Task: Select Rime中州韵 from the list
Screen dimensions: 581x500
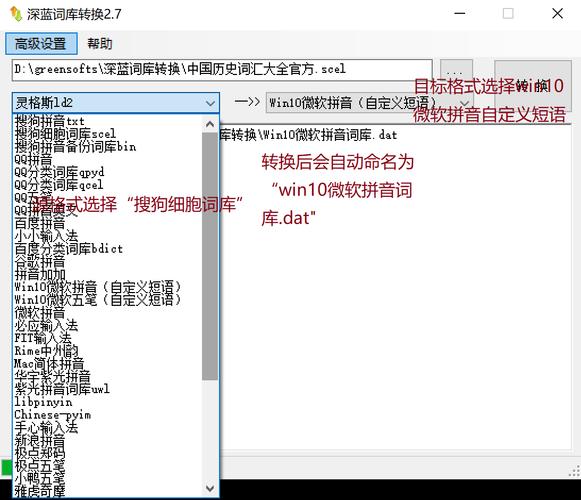Action: pyautogui.click(x=107, y=351)
